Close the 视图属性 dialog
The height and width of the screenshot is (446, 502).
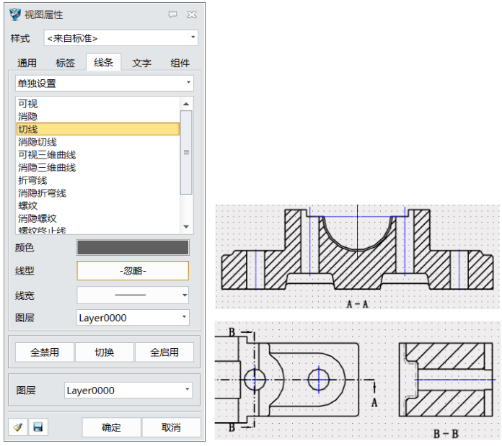coord(192,14)
